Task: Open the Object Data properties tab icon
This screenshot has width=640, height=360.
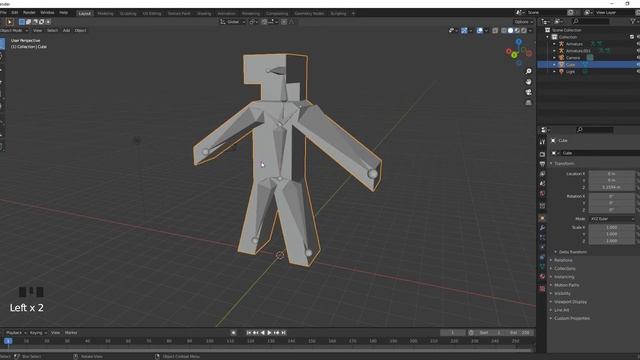Action: (x=542, y=267)
